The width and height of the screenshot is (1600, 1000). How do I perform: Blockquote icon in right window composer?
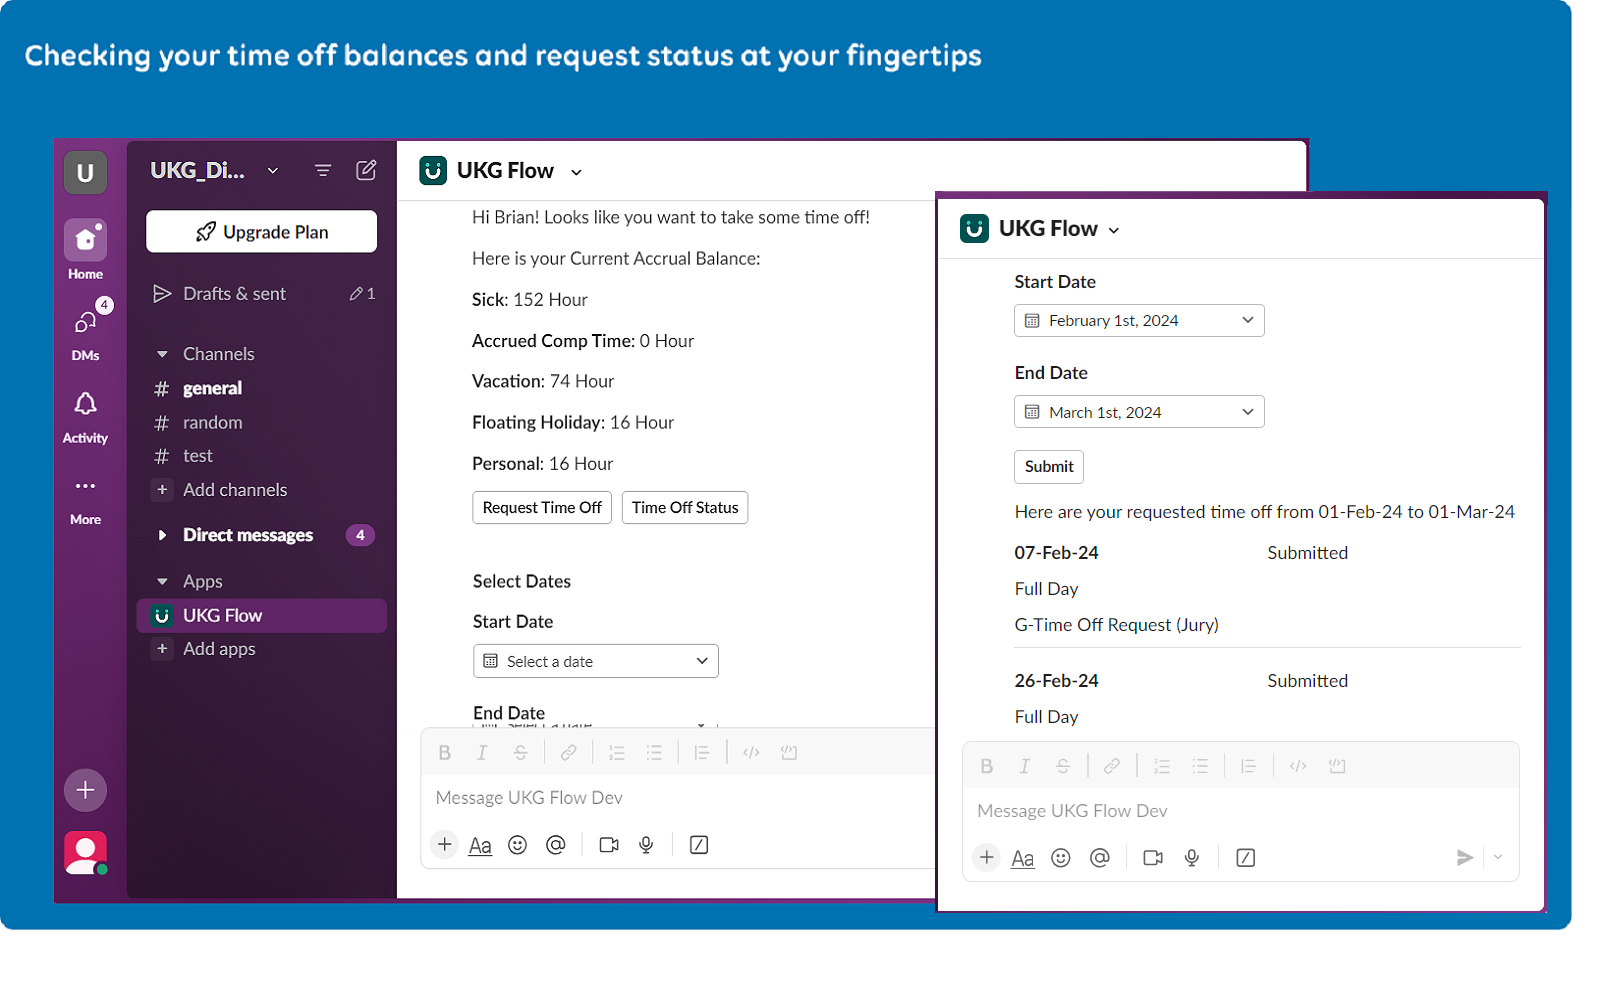point(1248,766)
